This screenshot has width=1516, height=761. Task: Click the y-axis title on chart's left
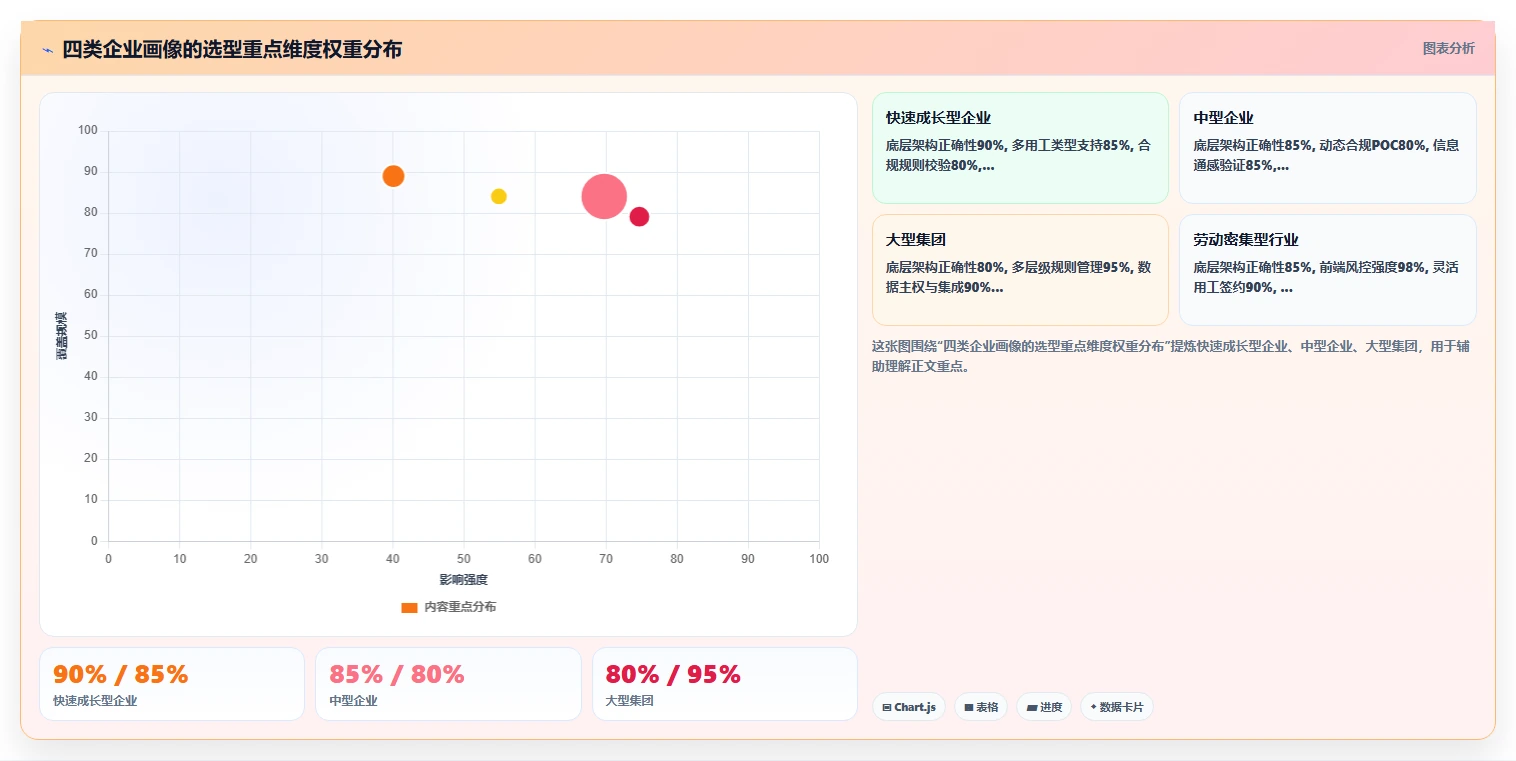tap(62, 336)
